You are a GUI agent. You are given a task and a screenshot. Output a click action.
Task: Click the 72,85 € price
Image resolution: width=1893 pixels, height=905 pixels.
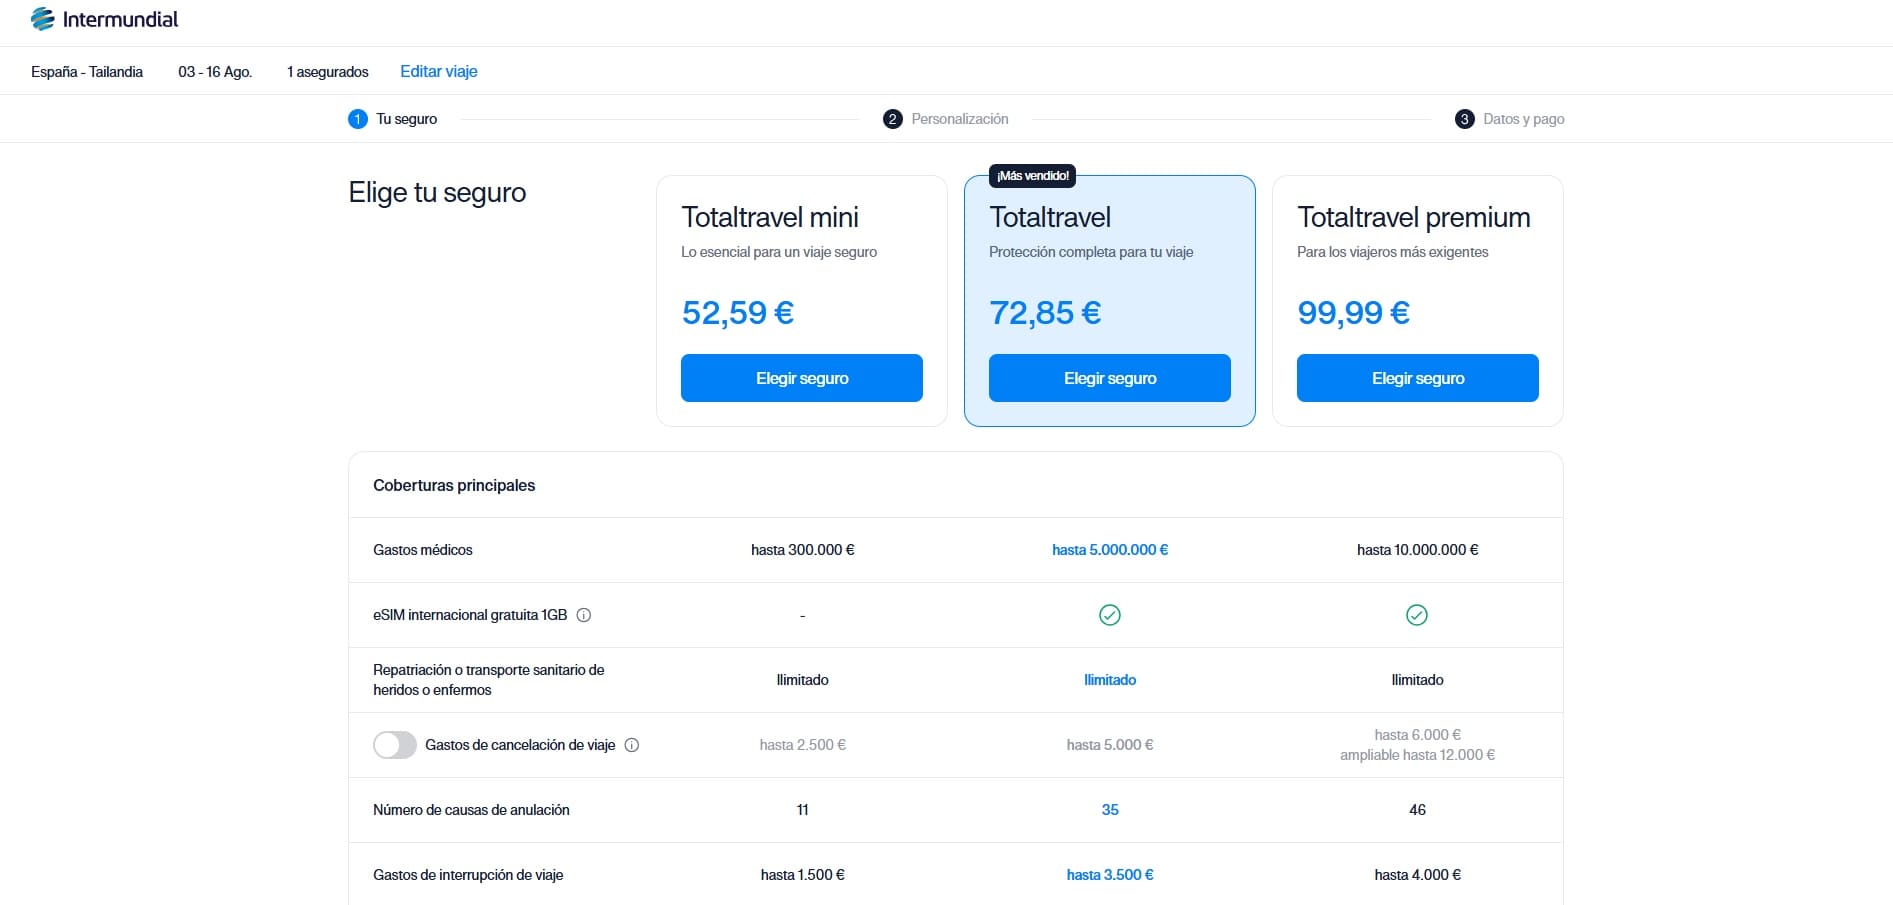click(1045, 313)
